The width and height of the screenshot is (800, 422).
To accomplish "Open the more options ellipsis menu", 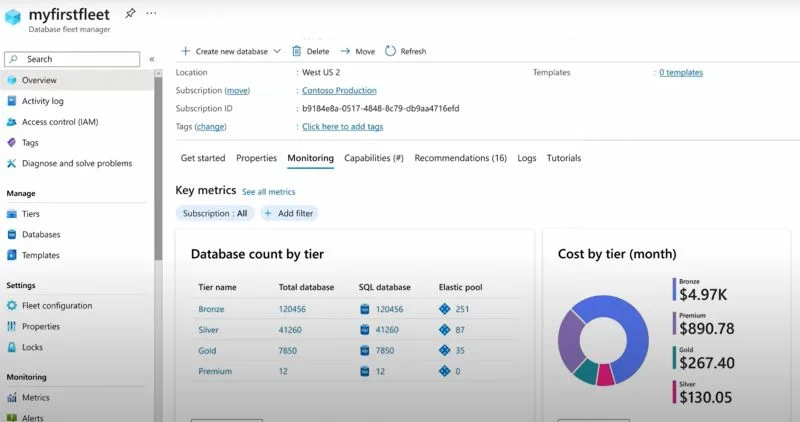I will [152, 13].
